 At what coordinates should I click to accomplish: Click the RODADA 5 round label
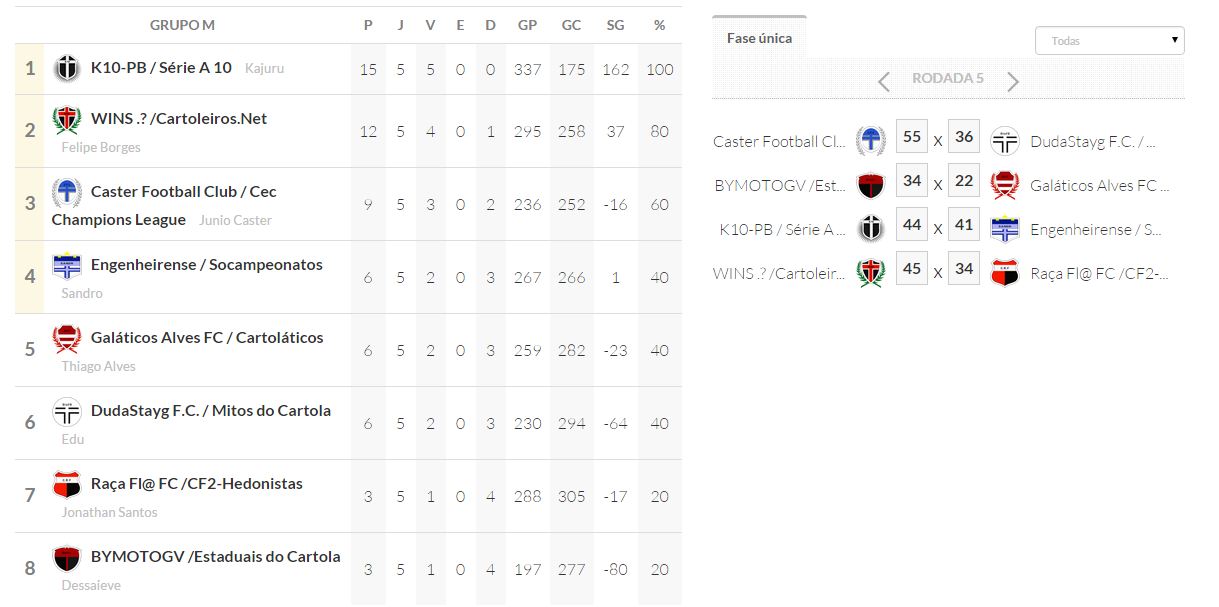click(x=948, y=78)
